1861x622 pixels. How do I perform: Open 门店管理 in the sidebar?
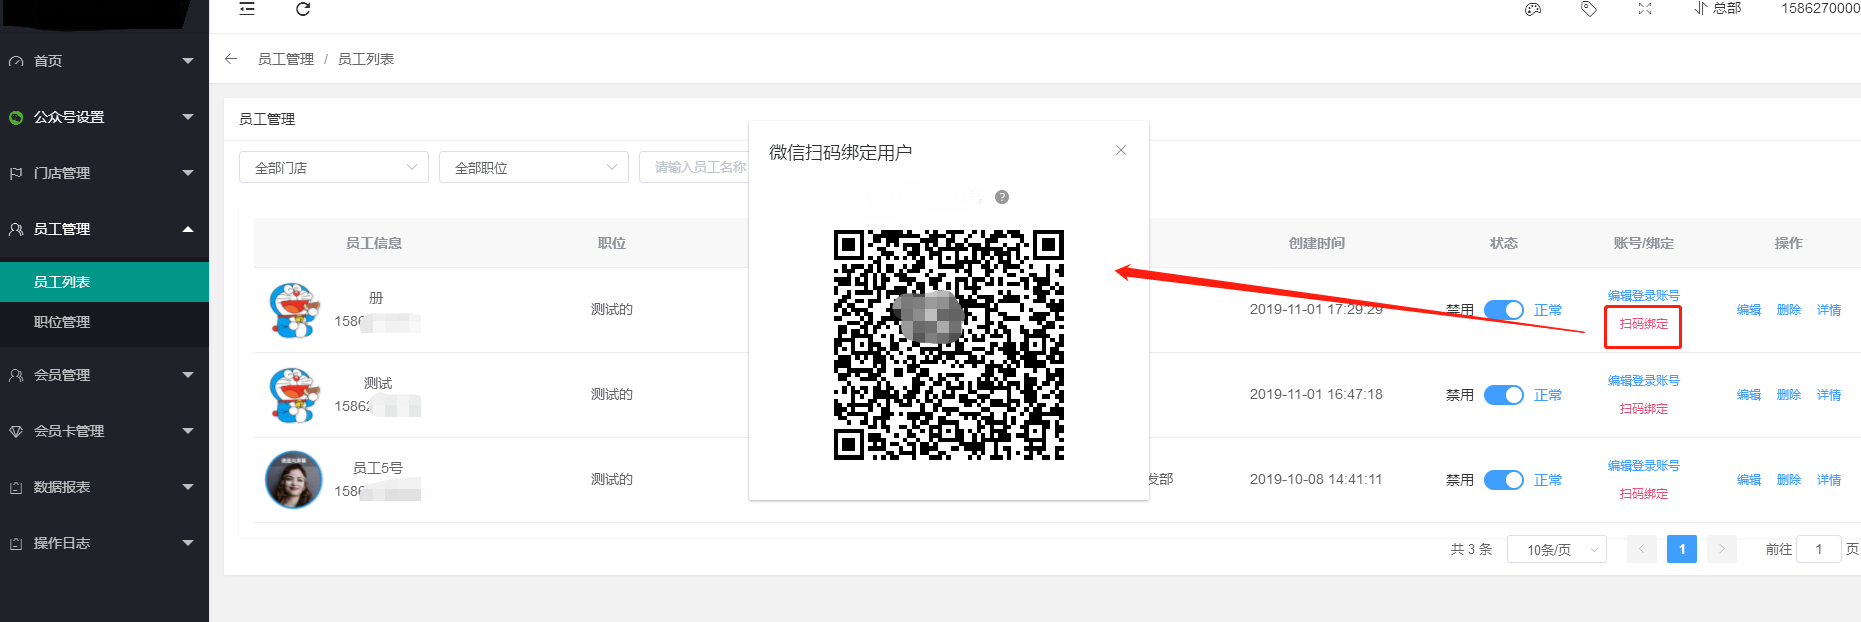(104, 173)
